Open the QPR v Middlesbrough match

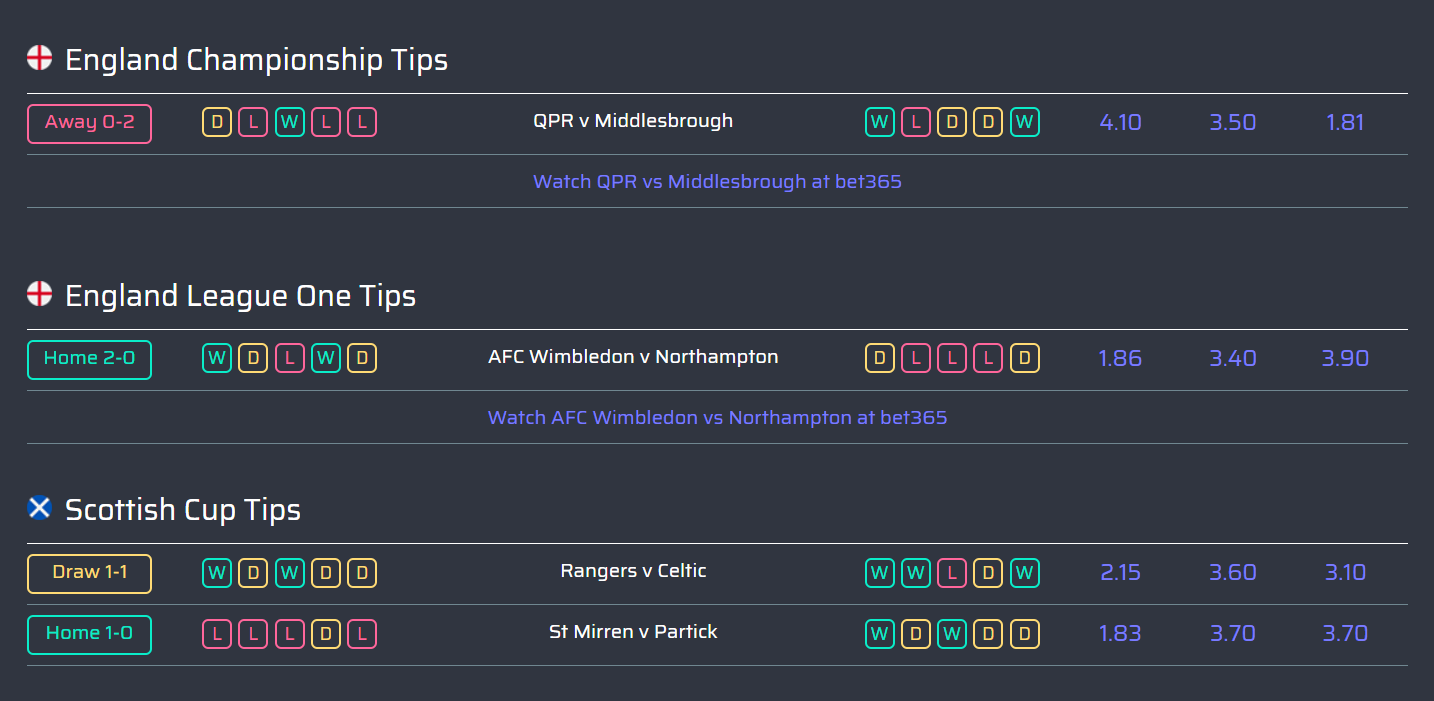pyautogui.click(x=633, y=121)
